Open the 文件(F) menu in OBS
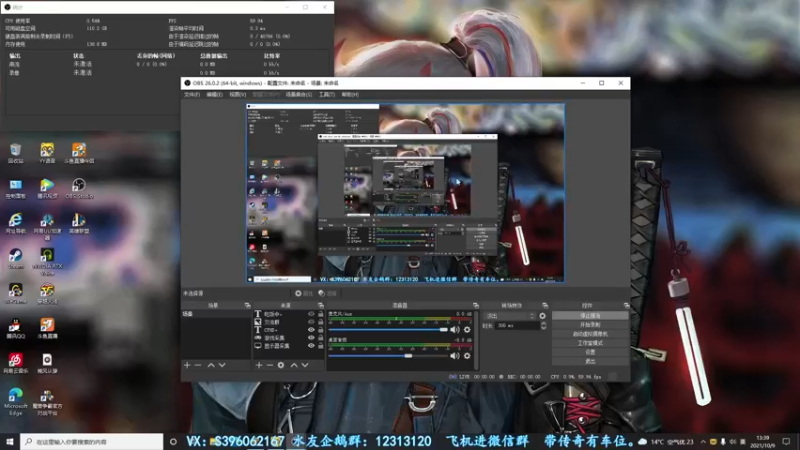The width and height of the screenshot is (800, 450). click(x=192, y=94)
